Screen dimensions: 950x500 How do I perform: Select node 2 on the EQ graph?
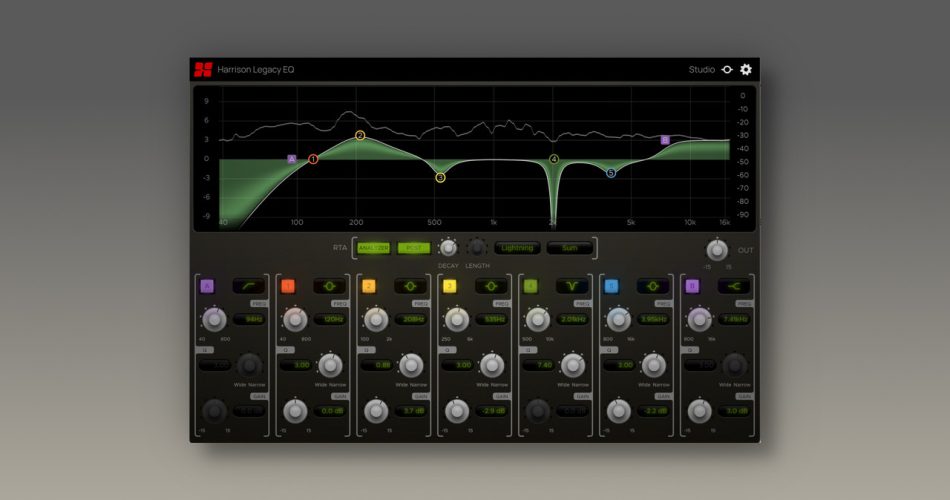[360, 136]
